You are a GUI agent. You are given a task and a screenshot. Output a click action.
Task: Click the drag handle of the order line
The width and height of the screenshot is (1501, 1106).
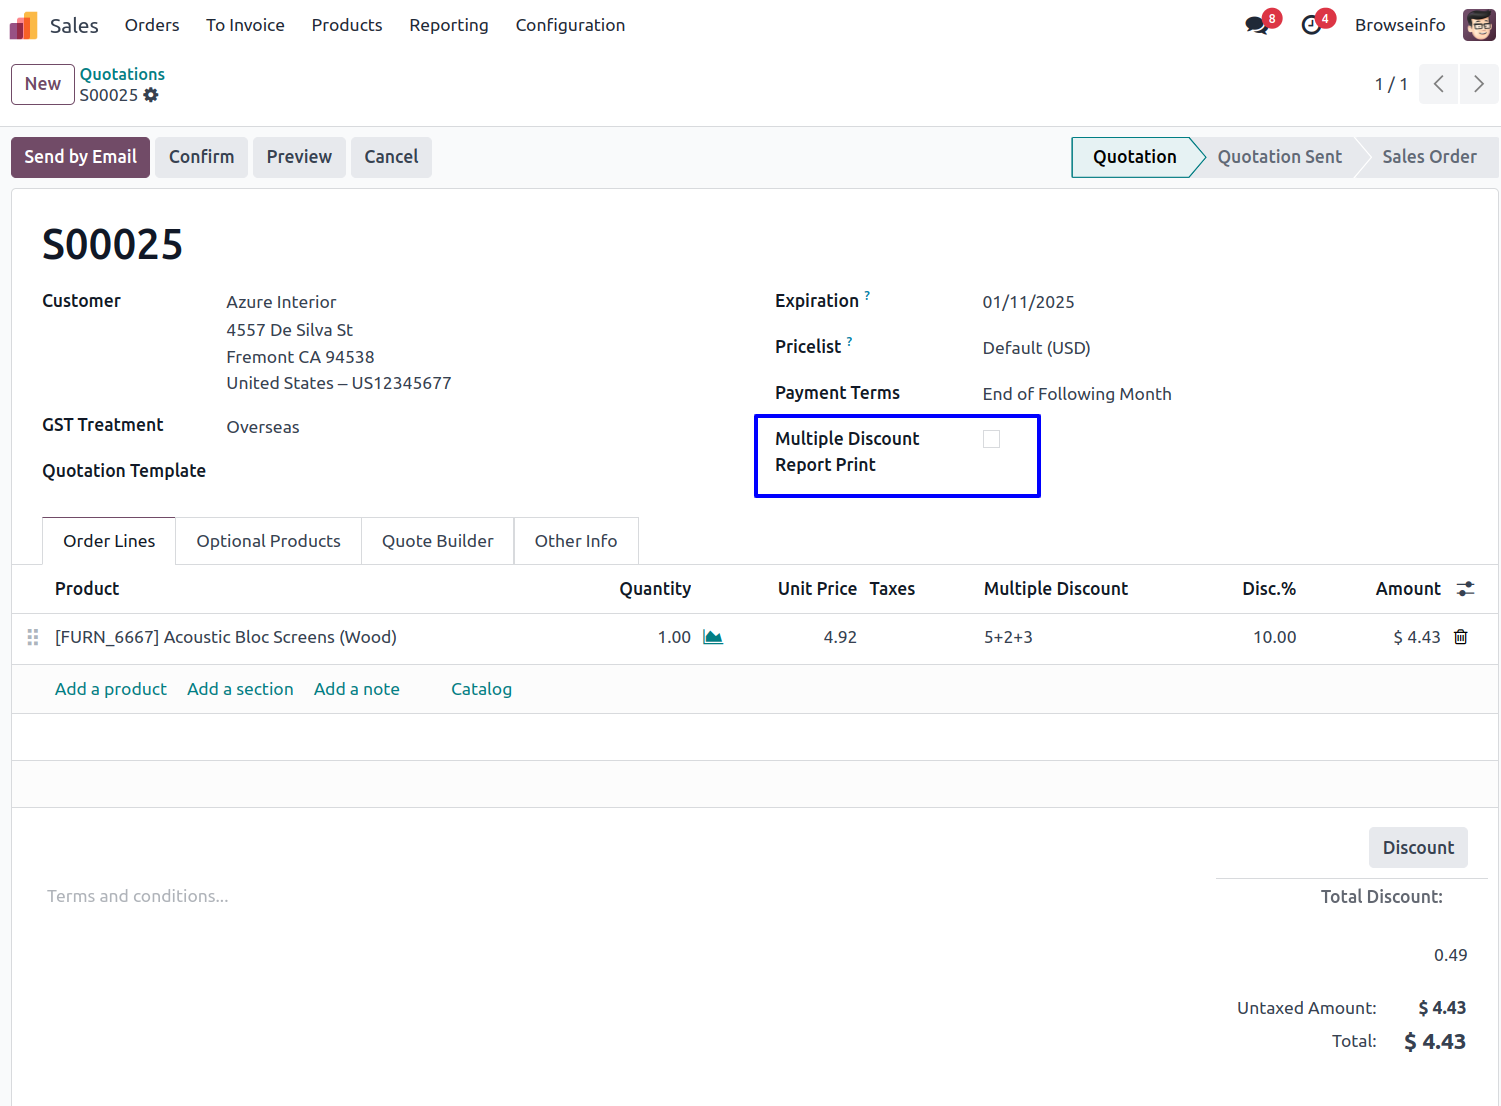point(33,637)
